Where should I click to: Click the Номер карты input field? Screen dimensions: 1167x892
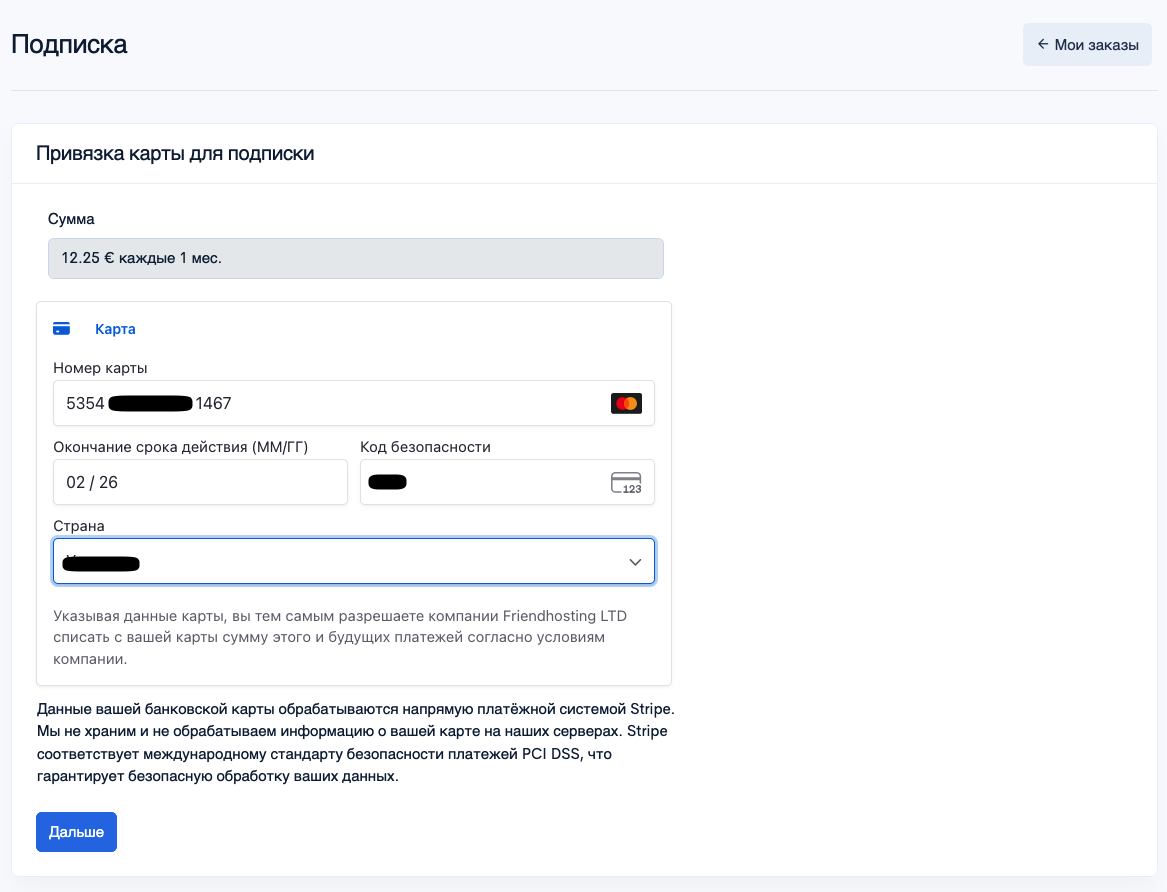[354, 403]
